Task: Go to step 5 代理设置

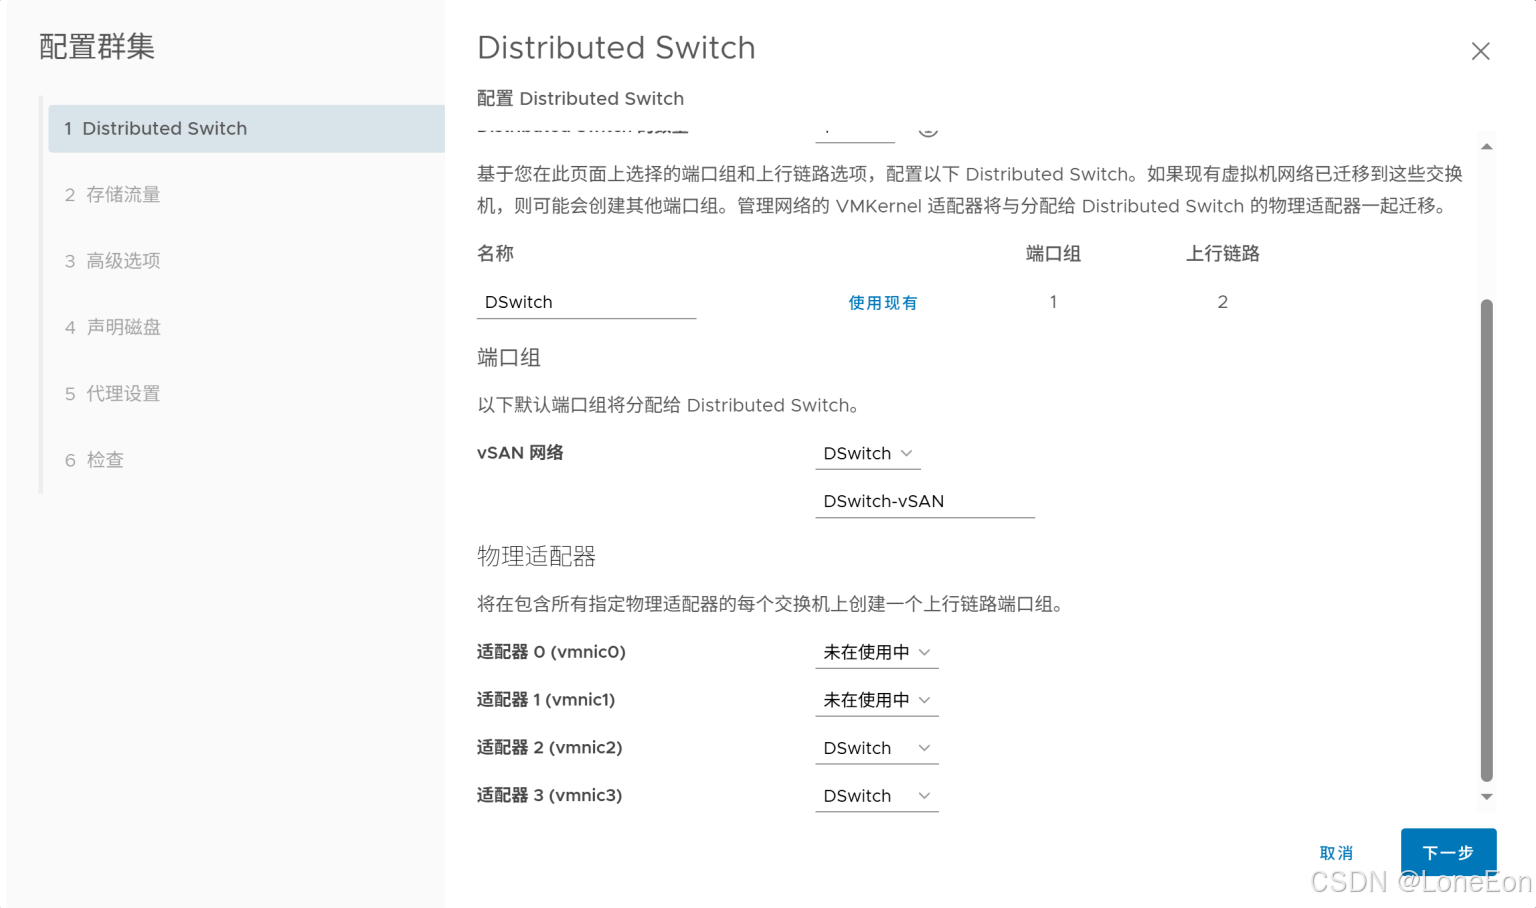Action: click(112, 393)
